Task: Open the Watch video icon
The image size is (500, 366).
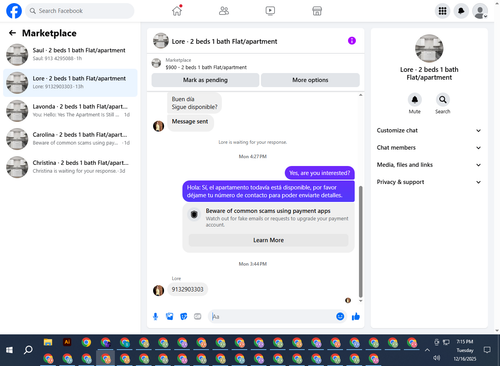Action: (270, 11)
